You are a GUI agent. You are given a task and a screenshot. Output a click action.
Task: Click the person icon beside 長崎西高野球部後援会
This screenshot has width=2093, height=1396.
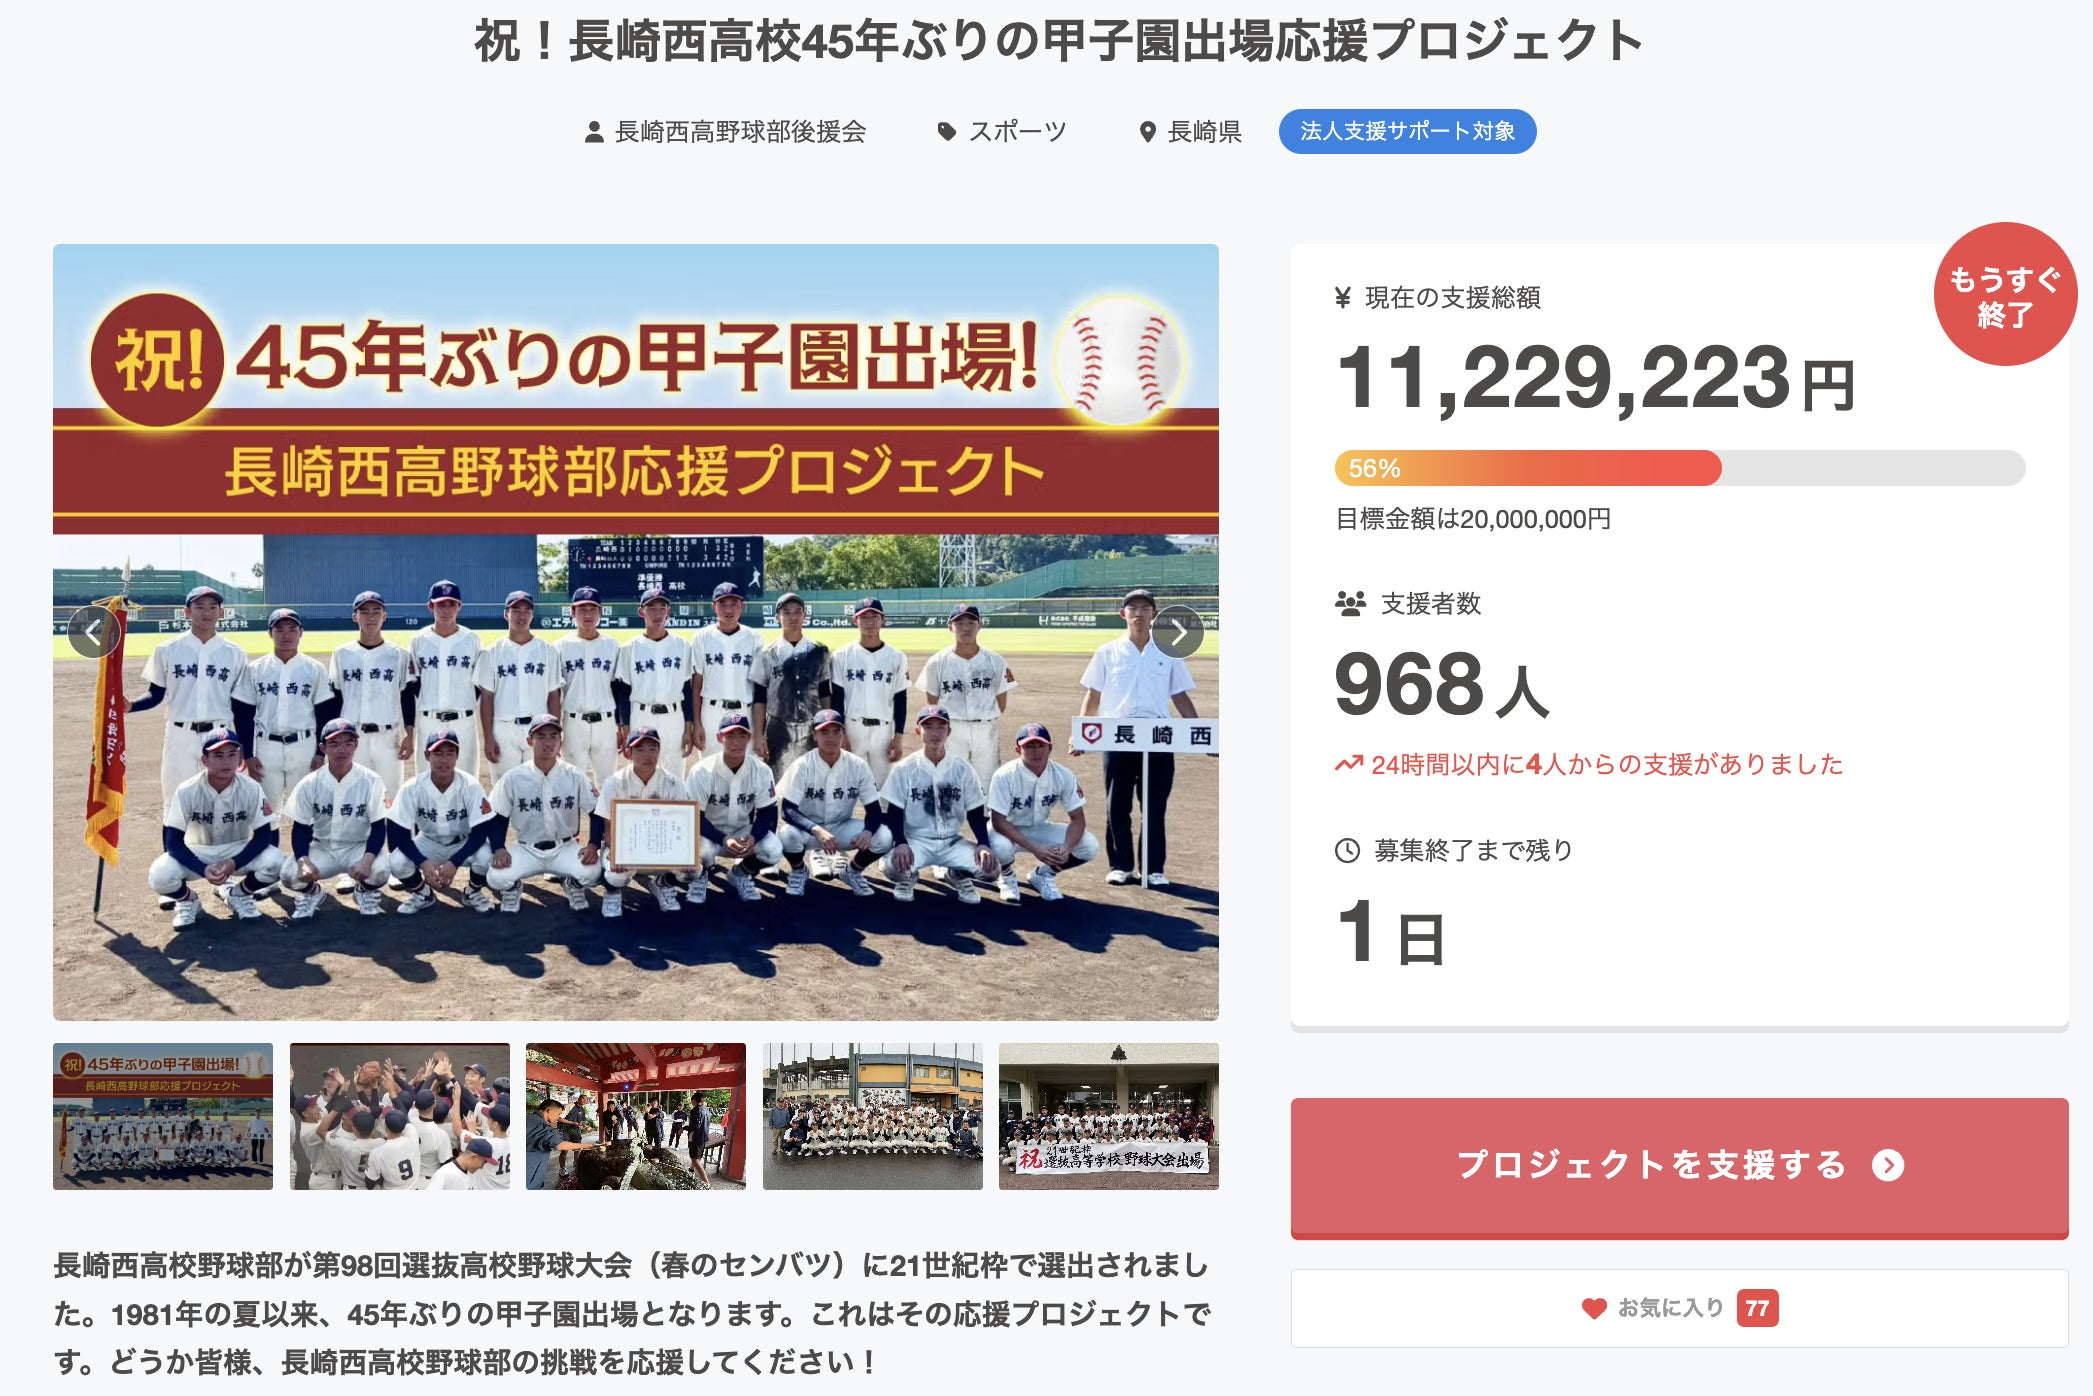pos(594,132)
